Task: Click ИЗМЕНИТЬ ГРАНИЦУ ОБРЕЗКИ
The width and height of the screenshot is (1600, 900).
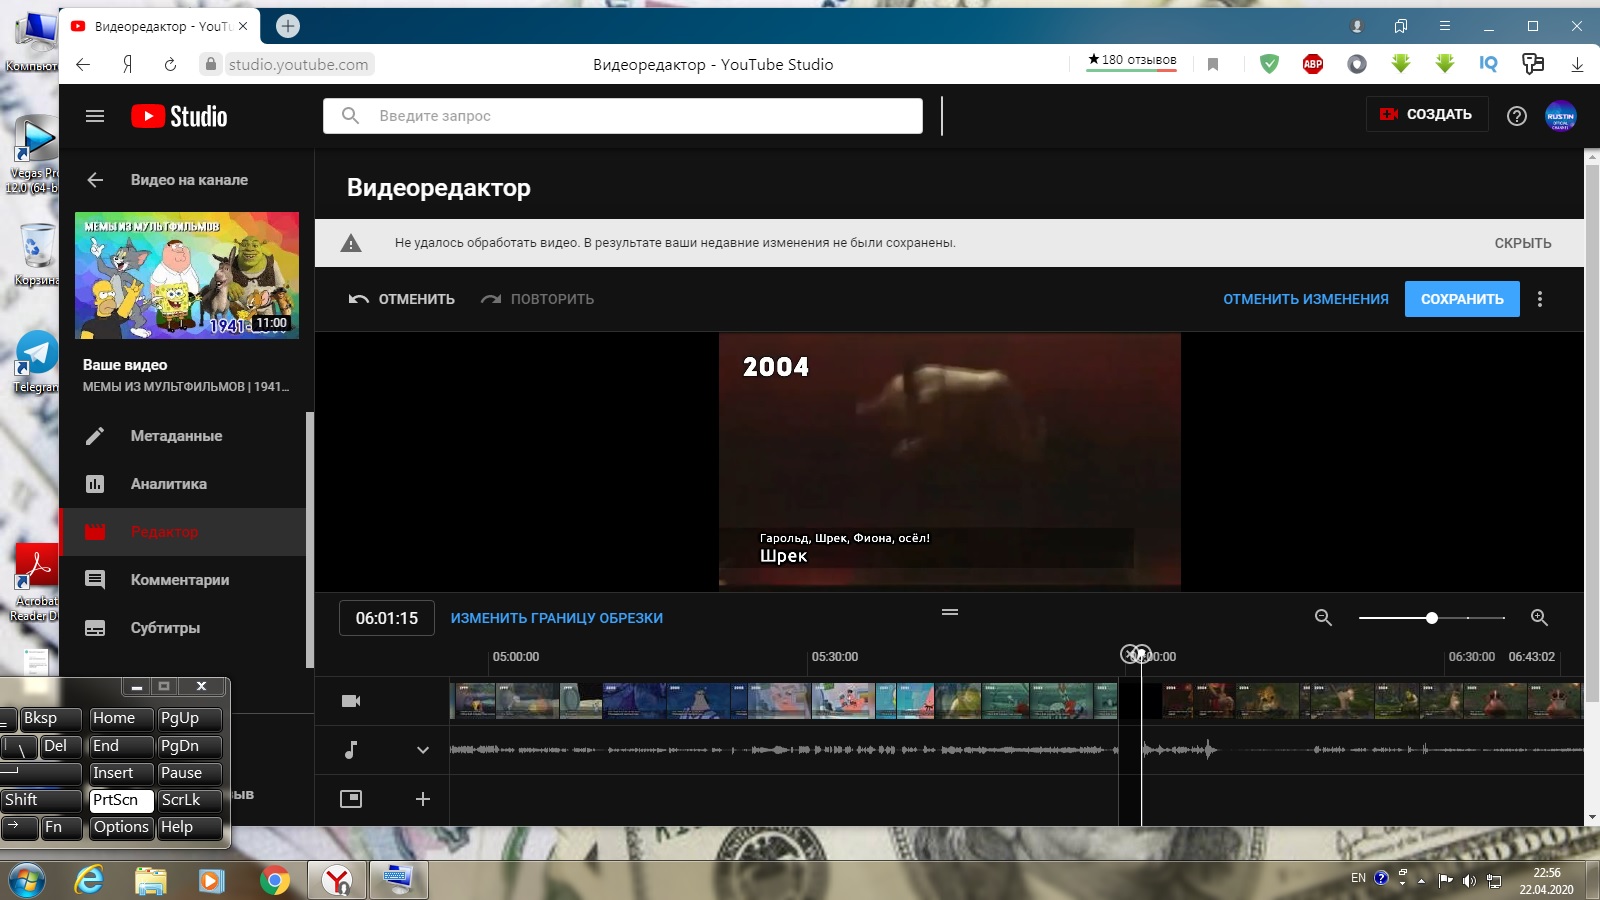Action: coord(557,618)
